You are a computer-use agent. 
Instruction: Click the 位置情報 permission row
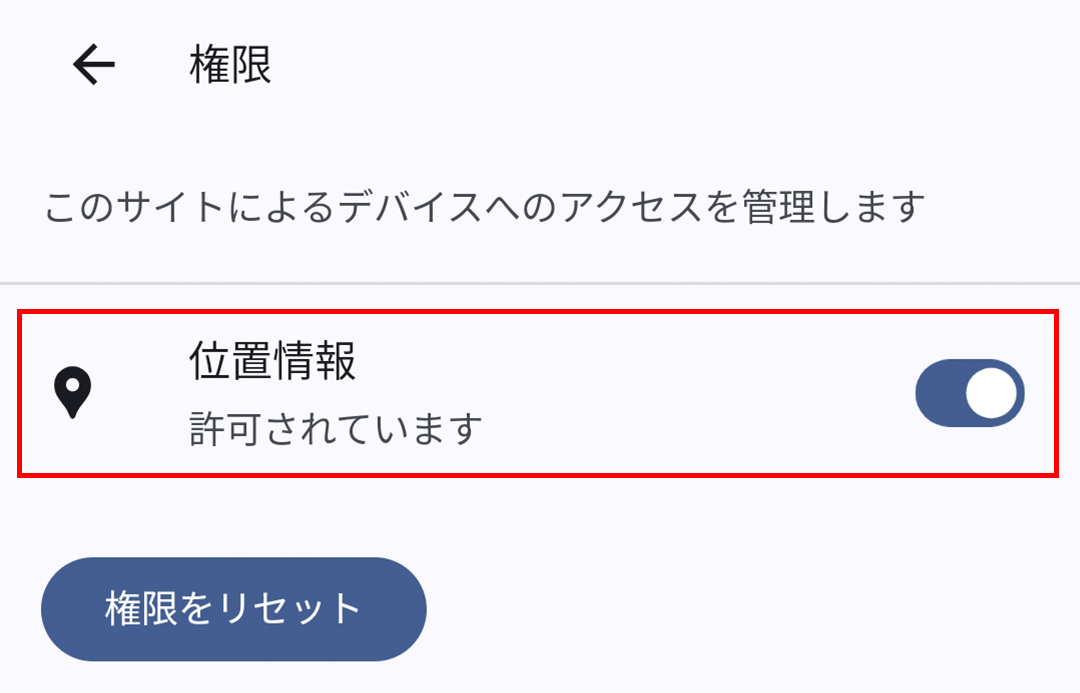(x=538, y=393)
